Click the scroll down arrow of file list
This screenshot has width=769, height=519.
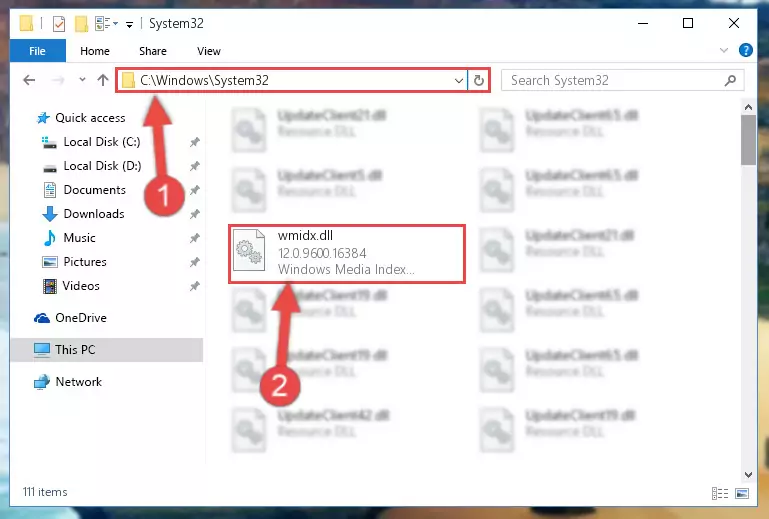click(748, 474)
